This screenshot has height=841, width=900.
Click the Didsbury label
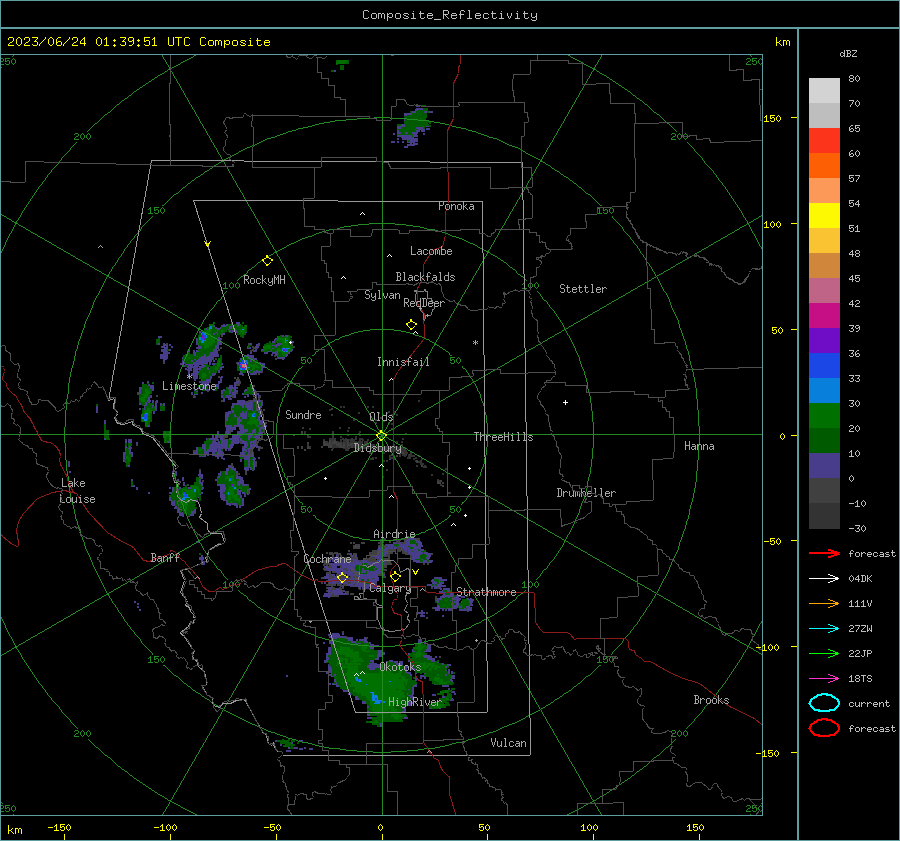[378, 448]
